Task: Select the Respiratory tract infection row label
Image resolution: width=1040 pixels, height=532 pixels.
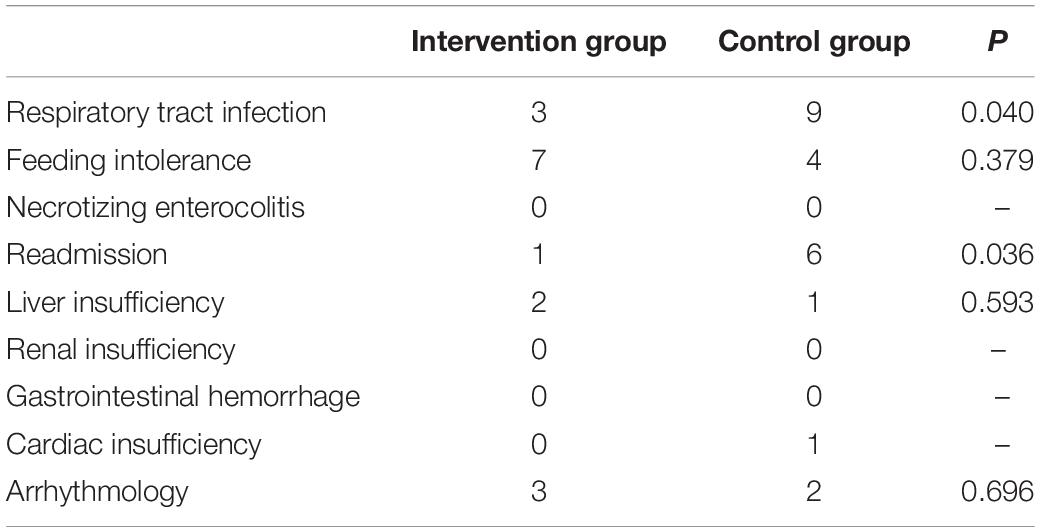Action: pos(166,113)
